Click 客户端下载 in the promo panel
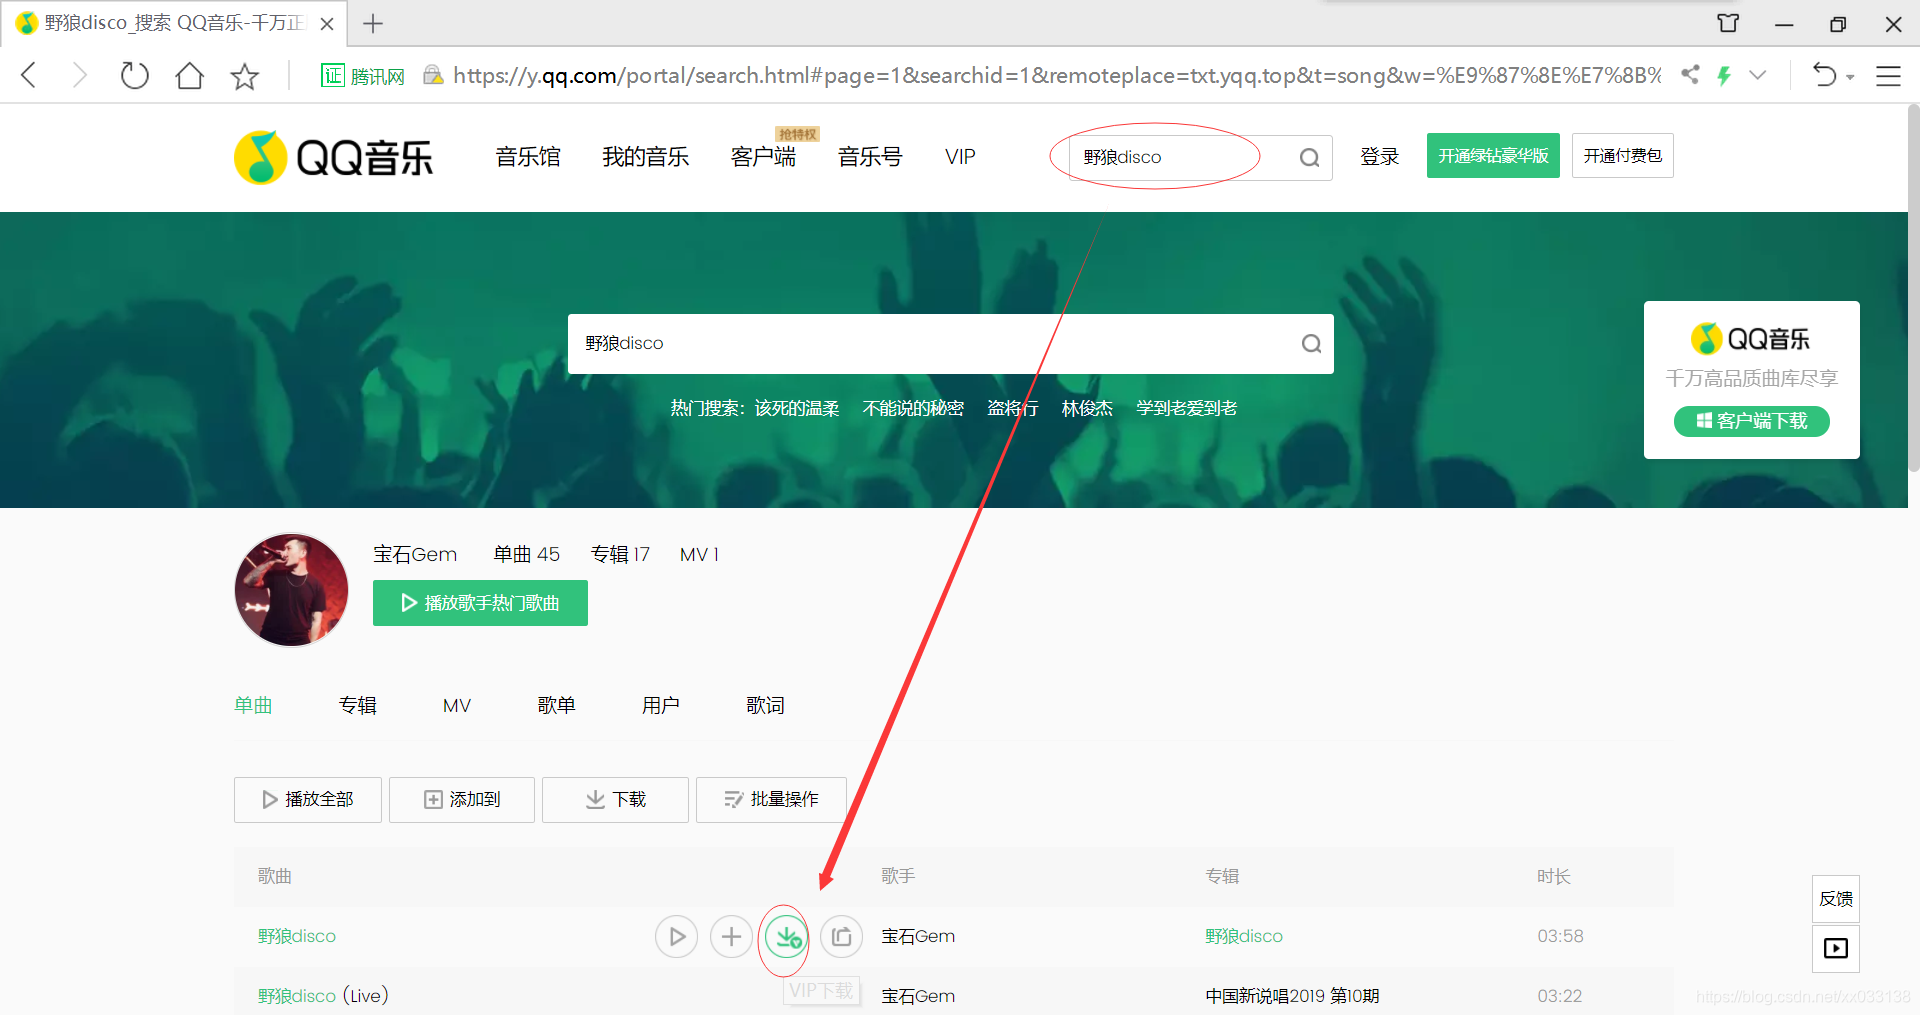 pos(1751,421)
